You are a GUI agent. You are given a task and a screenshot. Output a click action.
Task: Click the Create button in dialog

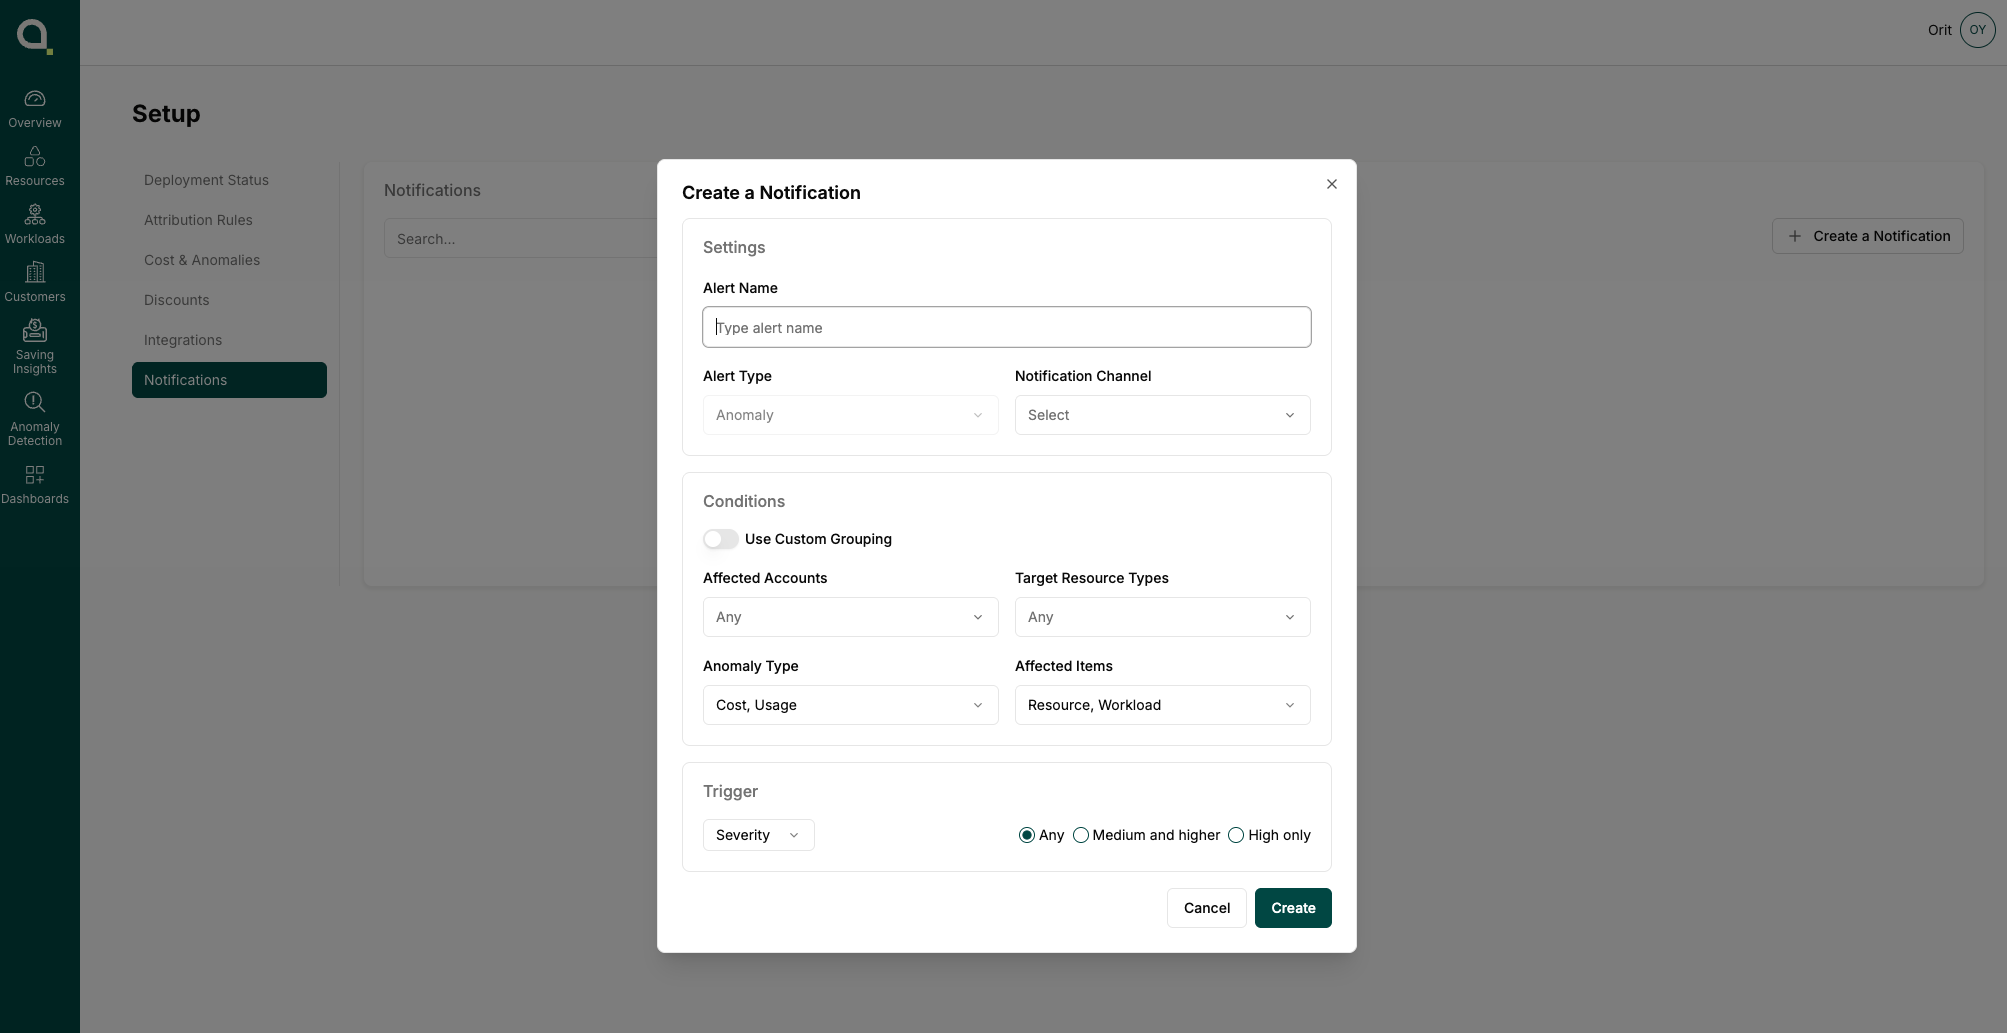click(1293, 908)
